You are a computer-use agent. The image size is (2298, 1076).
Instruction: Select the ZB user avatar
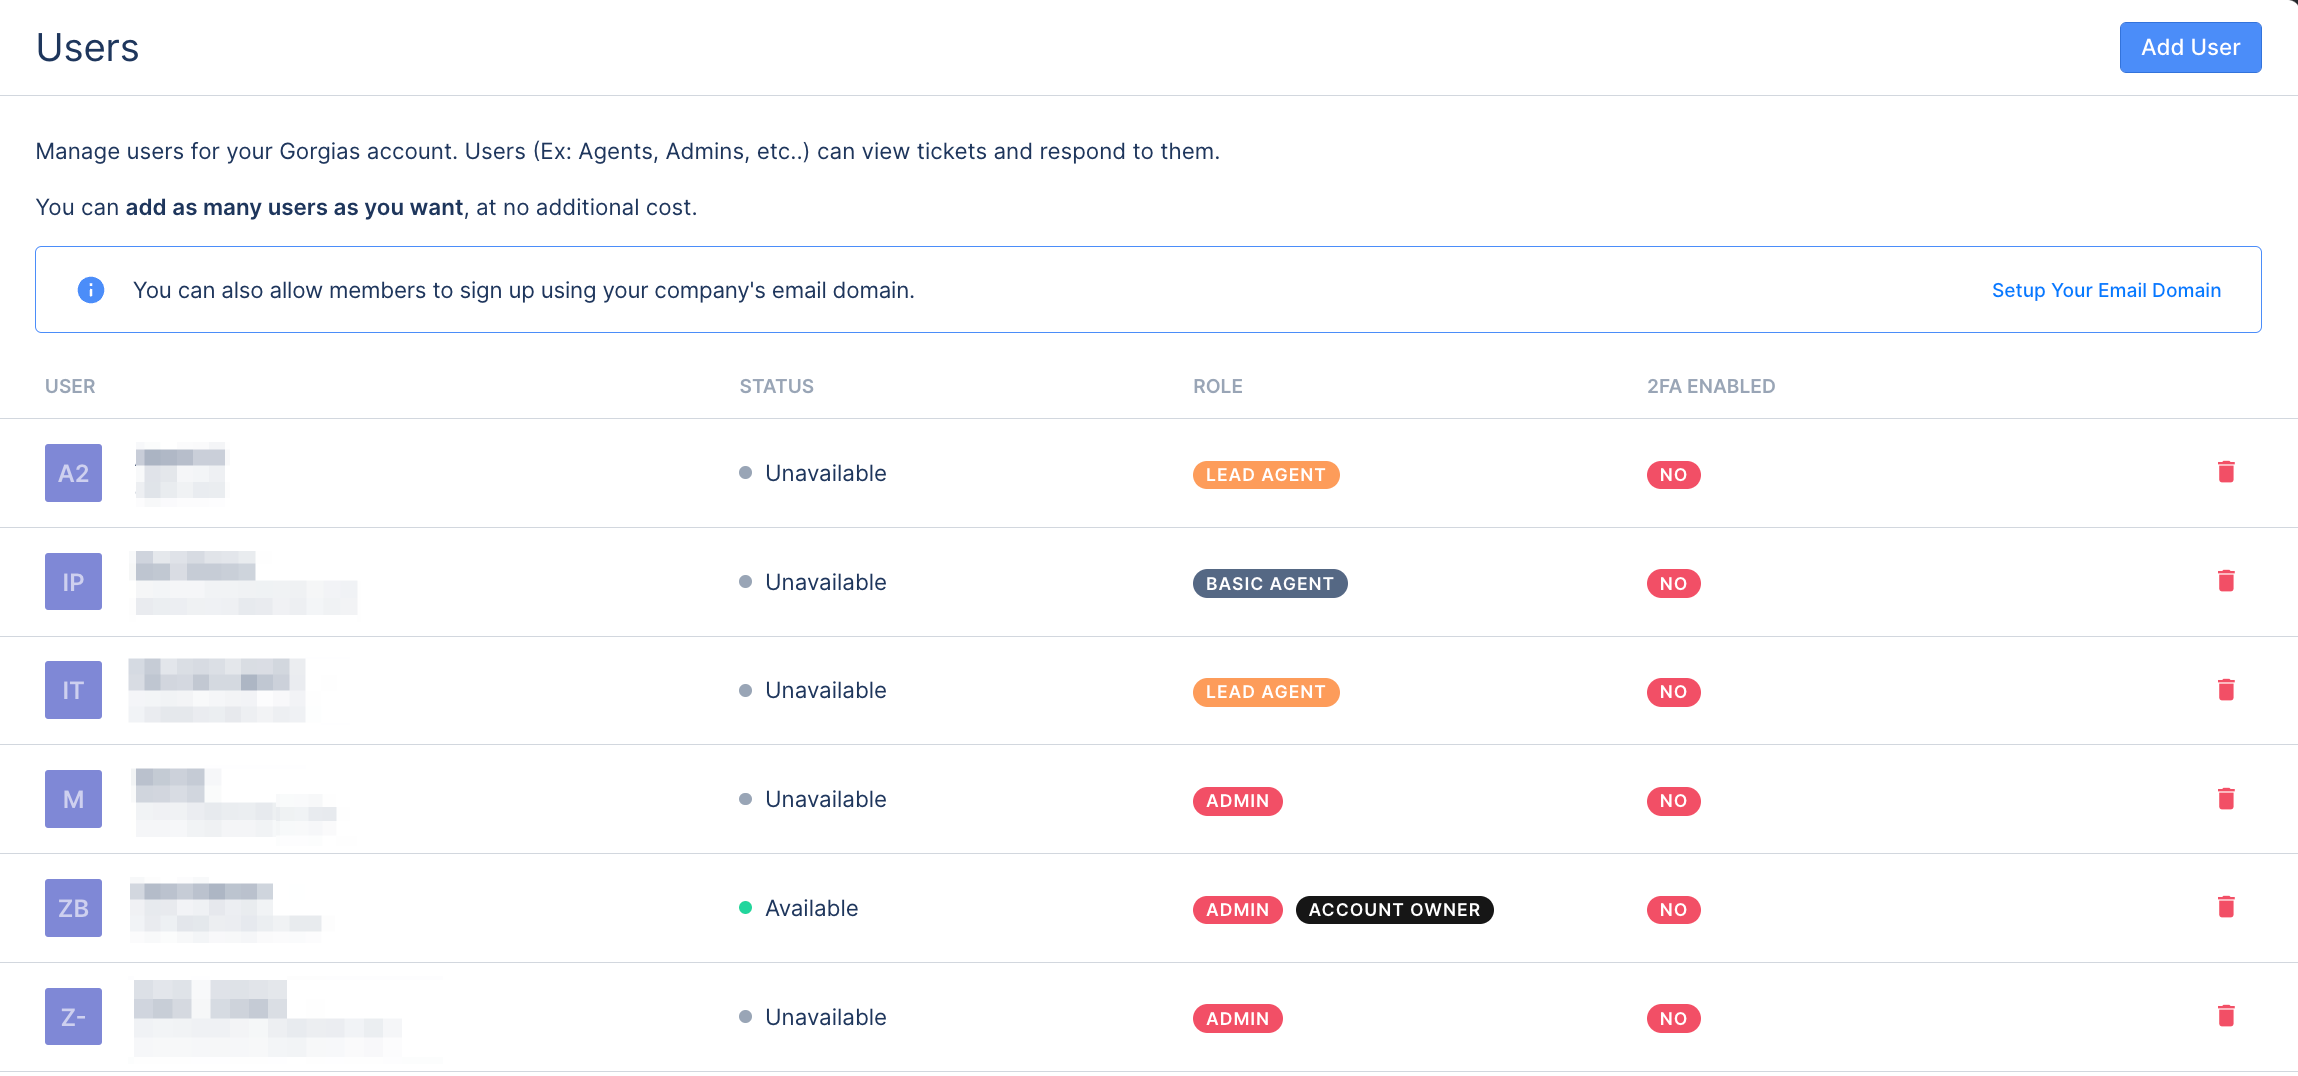73,908
